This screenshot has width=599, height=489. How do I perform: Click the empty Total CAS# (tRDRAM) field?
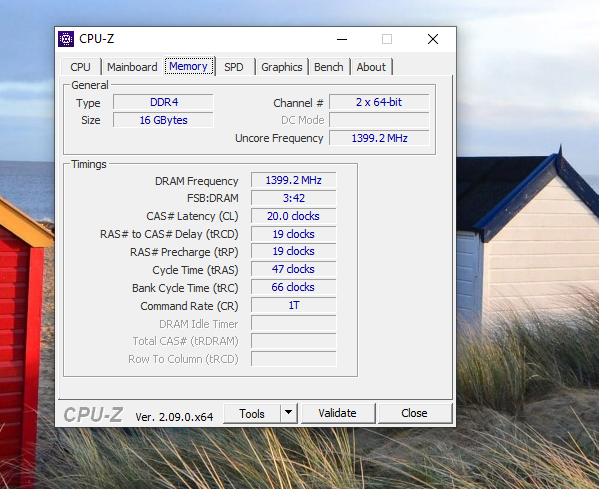pyautogui.click(x=294, y=341)
